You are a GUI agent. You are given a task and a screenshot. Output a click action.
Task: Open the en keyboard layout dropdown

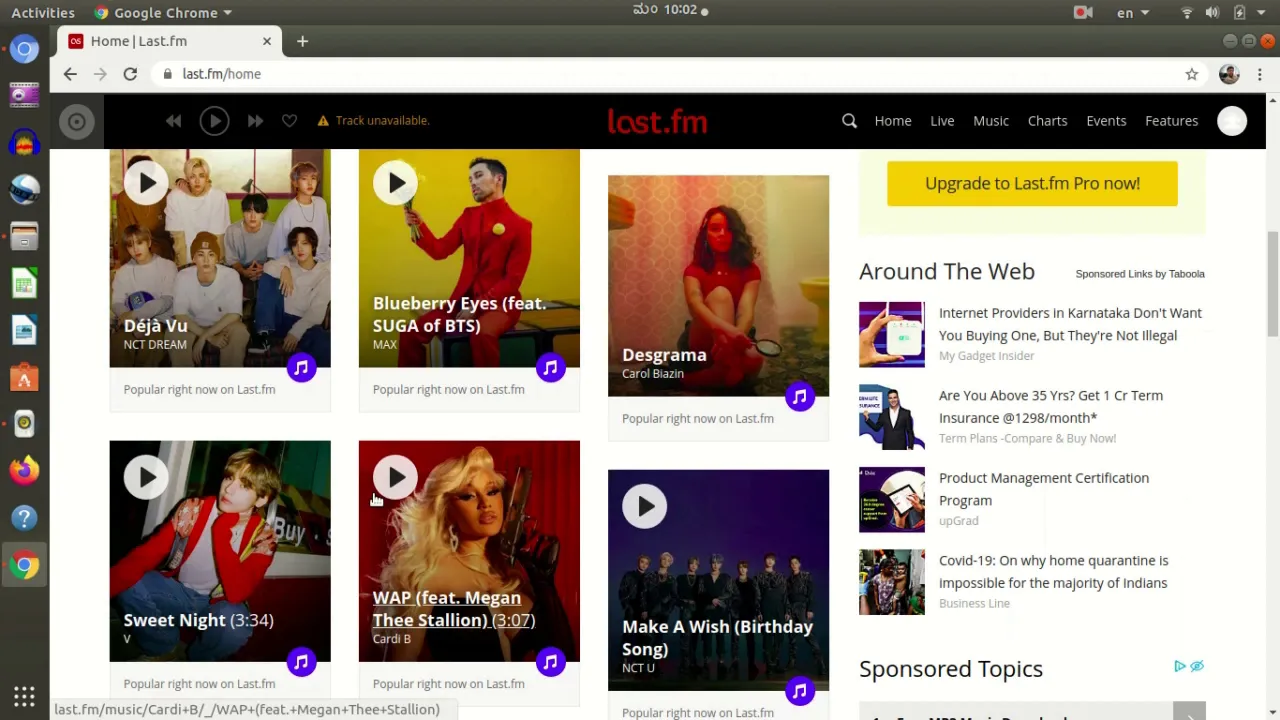[1132, 12]
